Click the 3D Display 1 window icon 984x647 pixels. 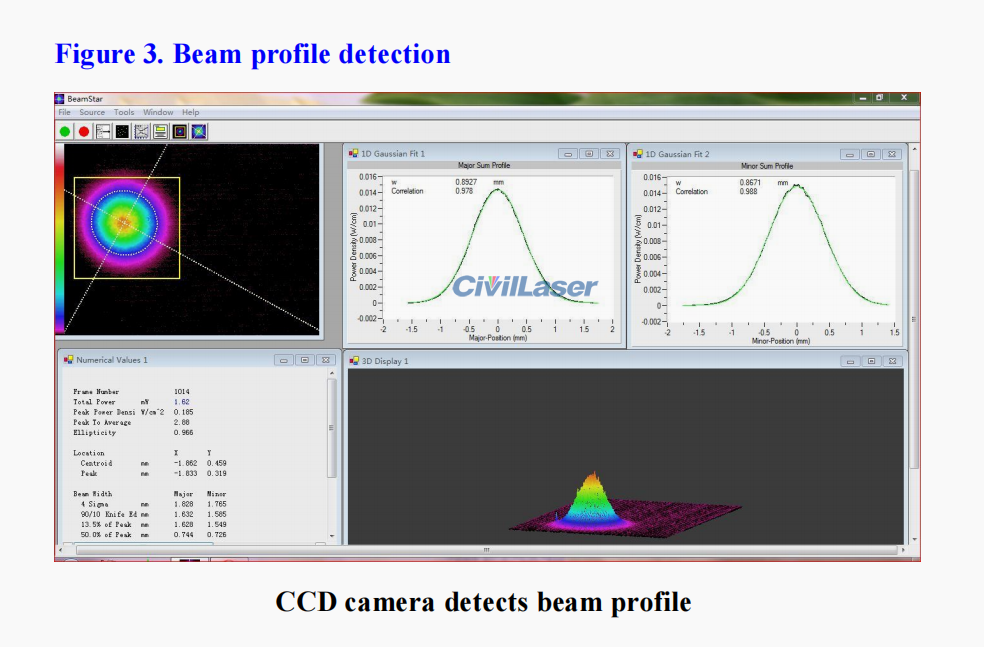click(x=354, y=361)
